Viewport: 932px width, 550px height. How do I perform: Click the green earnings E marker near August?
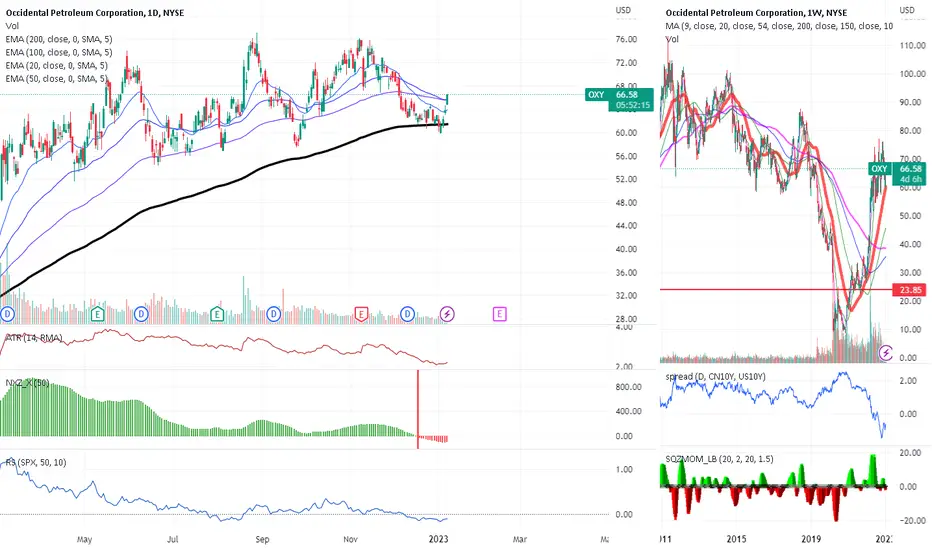pos(217,313)
